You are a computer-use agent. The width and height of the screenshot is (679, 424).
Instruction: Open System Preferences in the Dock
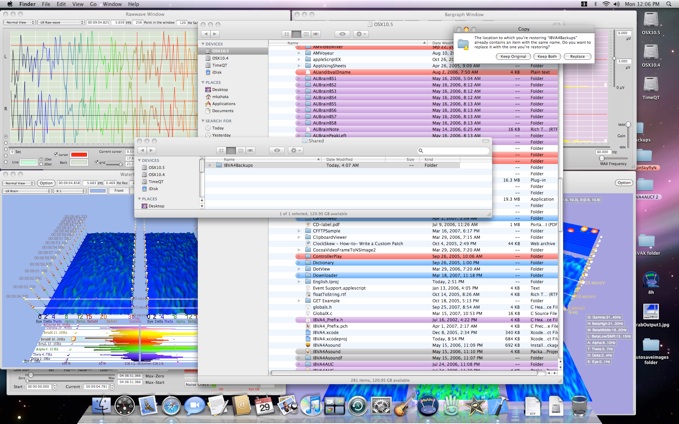[381, 405]
